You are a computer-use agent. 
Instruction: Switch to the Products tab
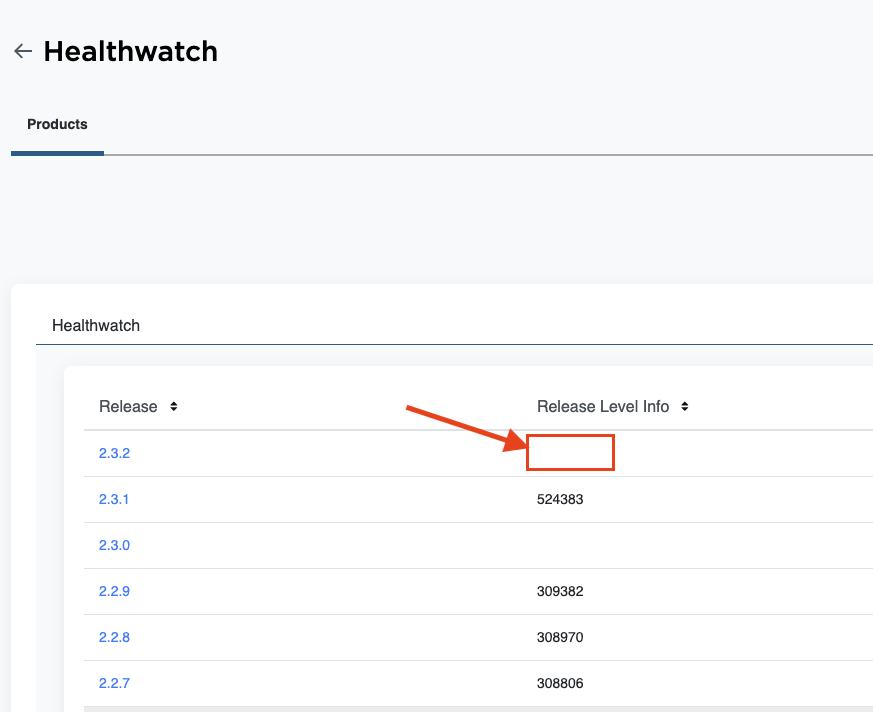point(57,125)
